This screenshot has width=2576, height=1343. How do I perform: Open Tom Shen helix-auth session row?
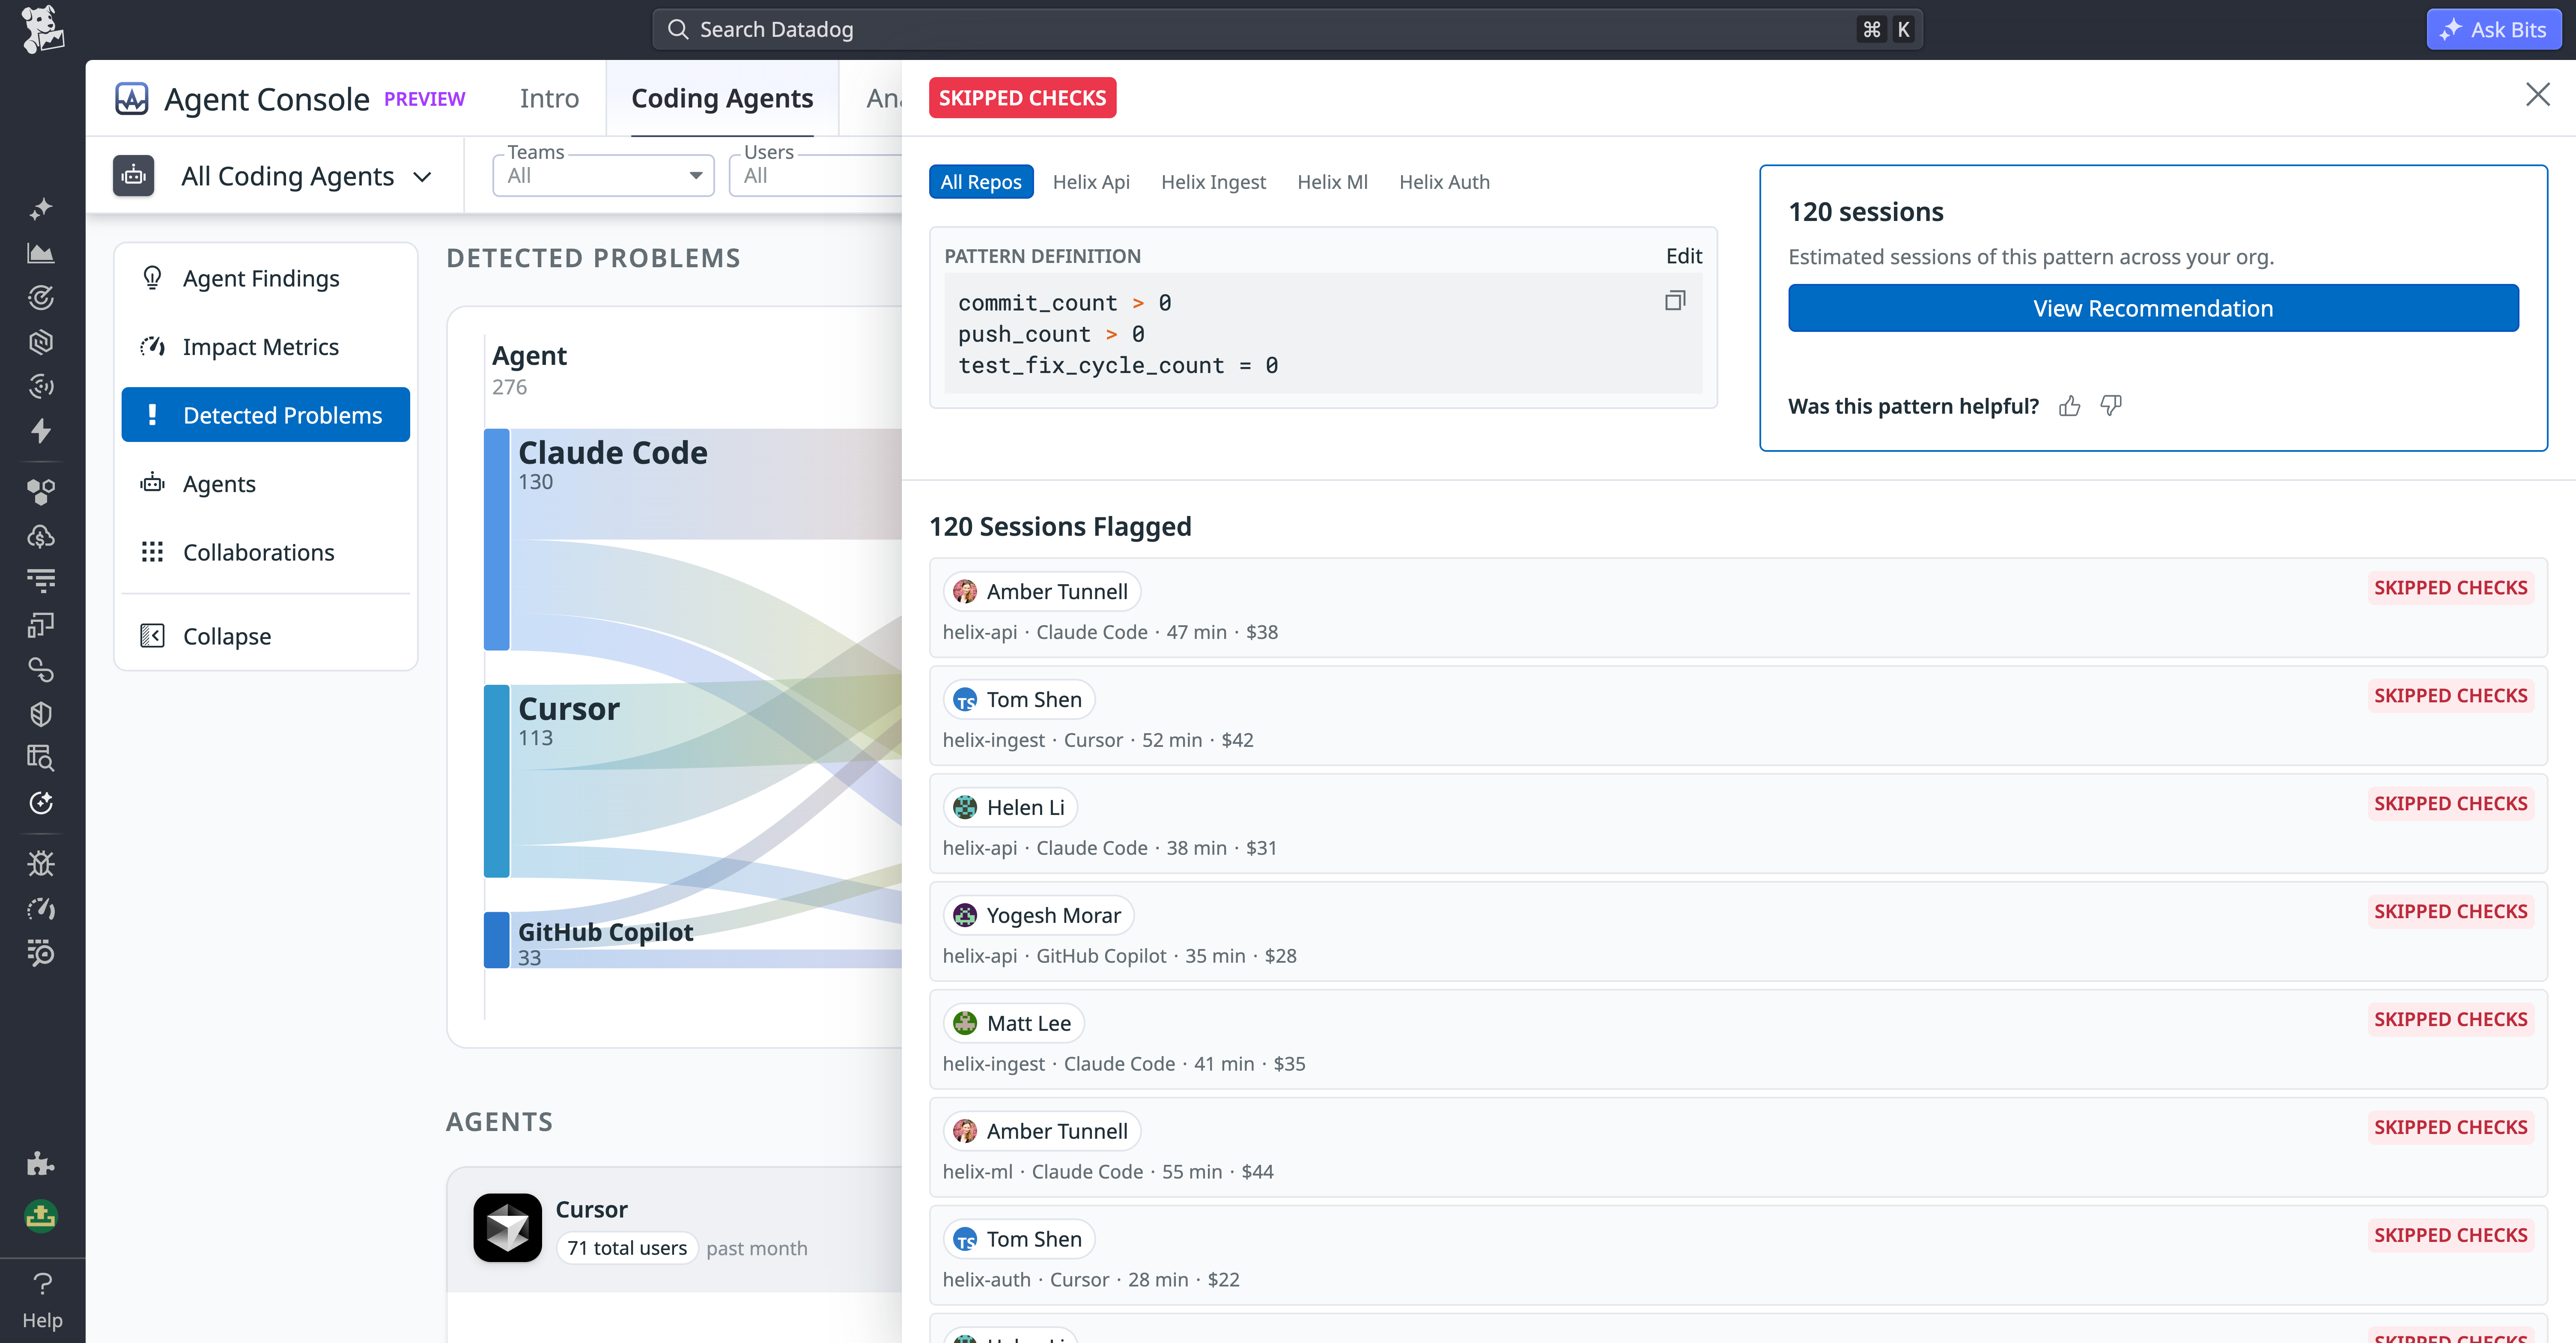[1738, 1256]
